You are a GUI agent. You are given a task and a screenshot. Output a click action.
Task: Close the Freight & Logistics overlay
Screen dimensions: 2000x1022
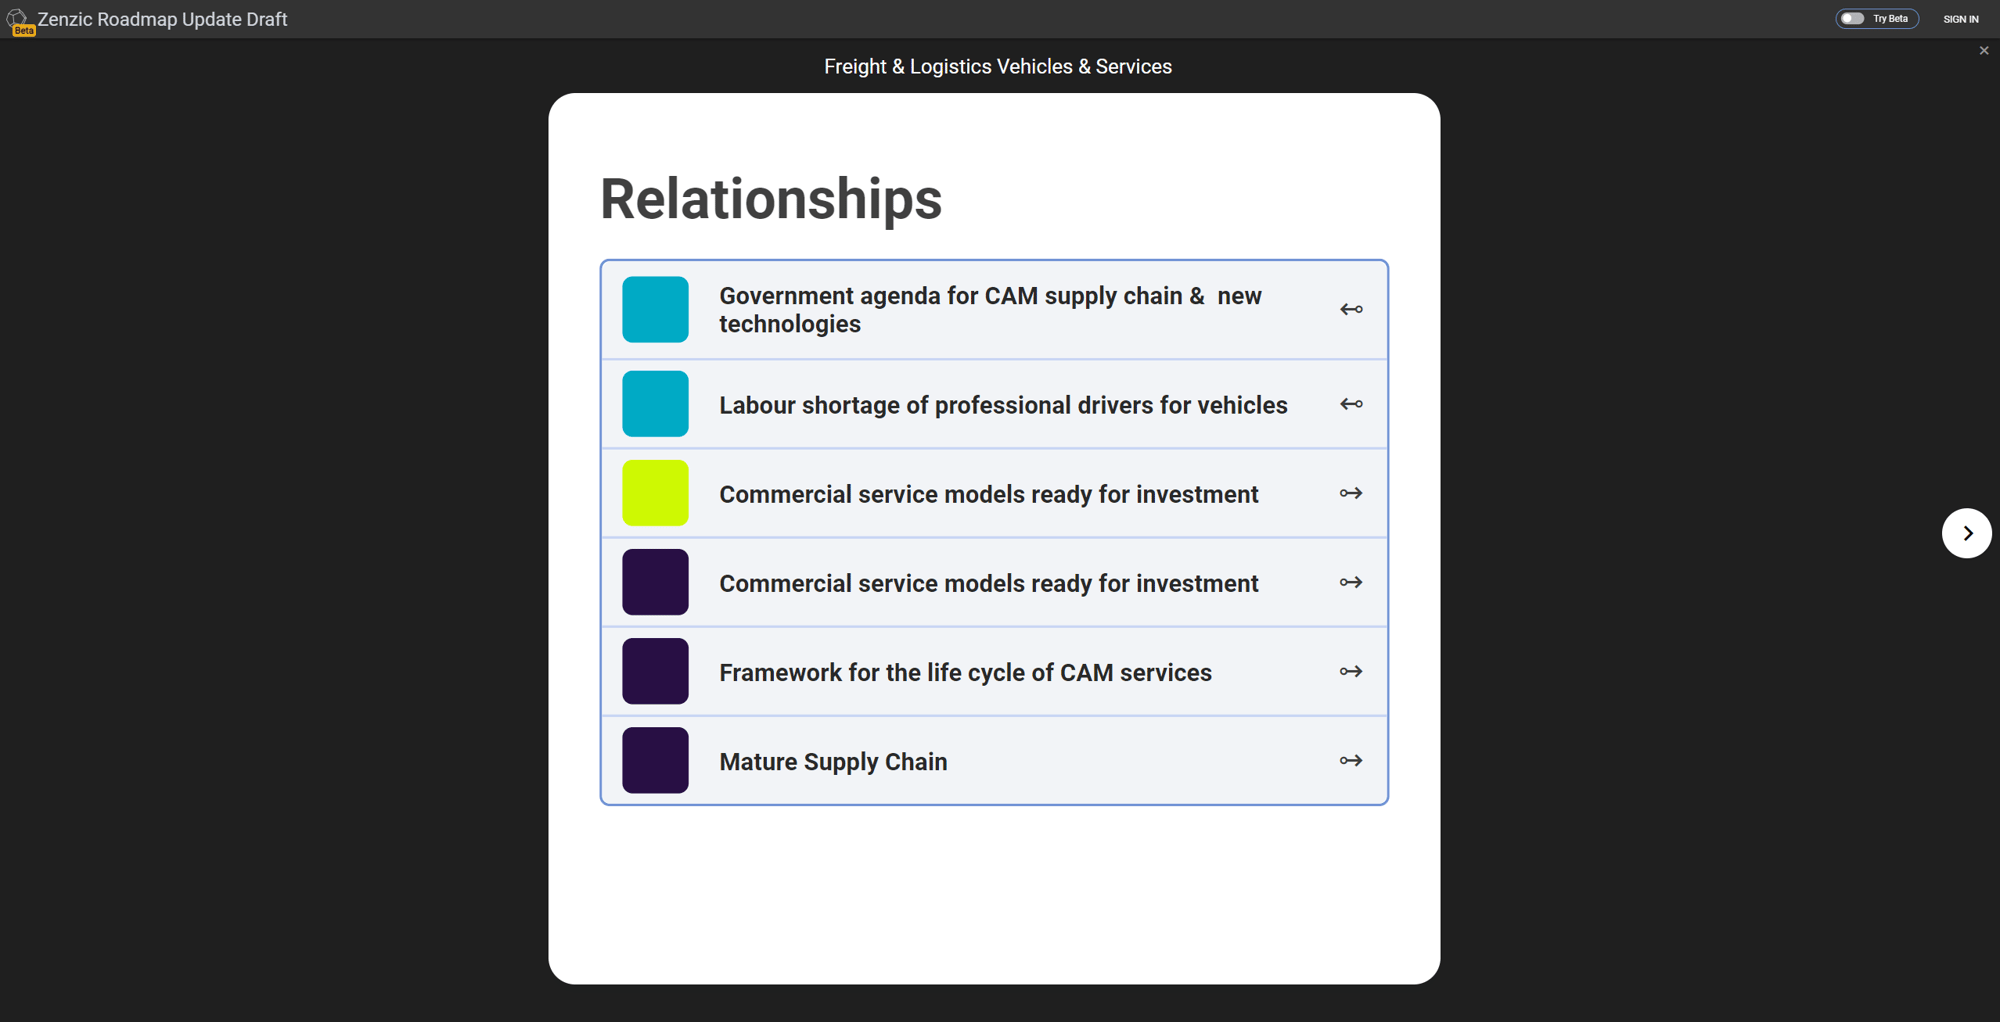pyautogui.click(x=1984, y=51)
